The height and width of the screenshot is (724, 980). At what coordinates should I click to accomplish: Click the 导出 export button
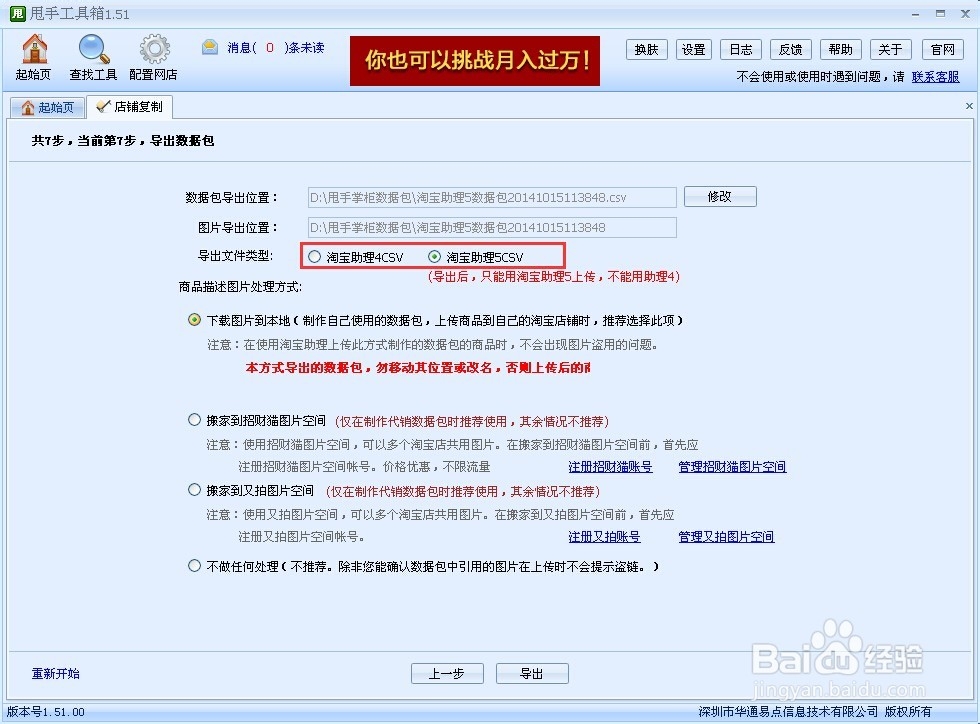[x=532, y=673]
